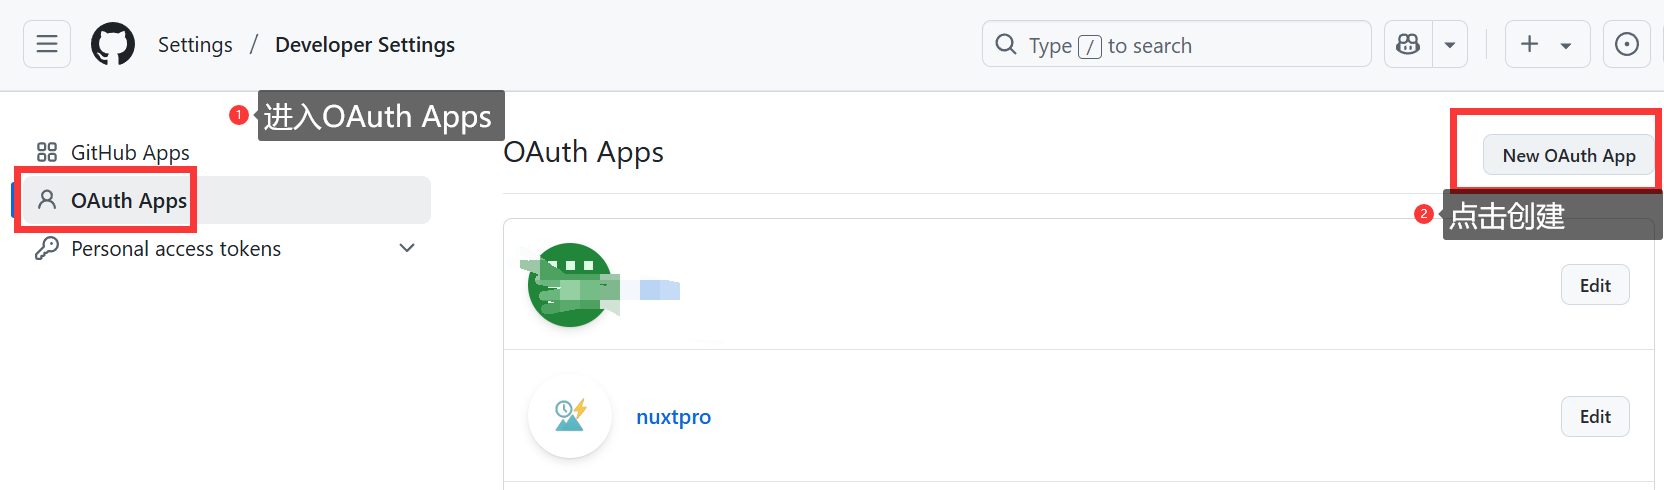Go to Settings in the breadcrumb
Screen dimensions: 1664x490
(x=195, y=45)
